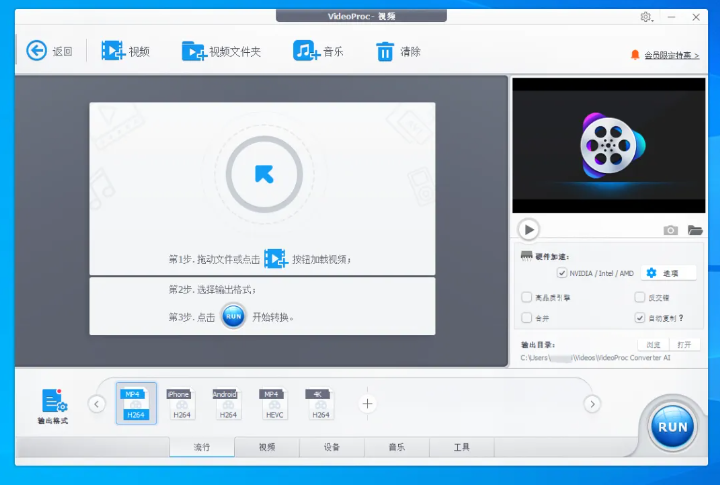Add a new format with plus button
This screenshot has height=486, width=720.
(x=367, y=403)
